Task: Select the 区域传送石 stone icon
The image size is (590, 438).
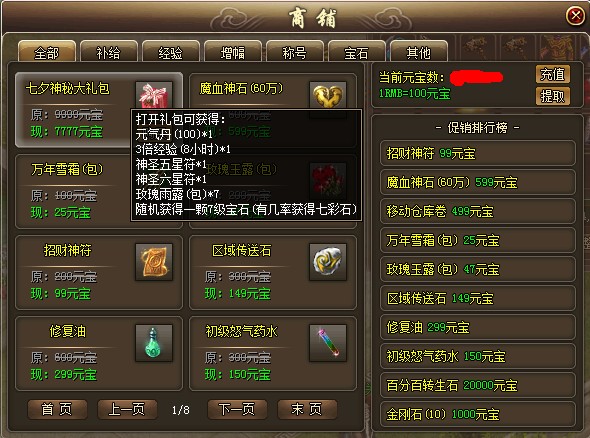Action: [x=328, y=262]
